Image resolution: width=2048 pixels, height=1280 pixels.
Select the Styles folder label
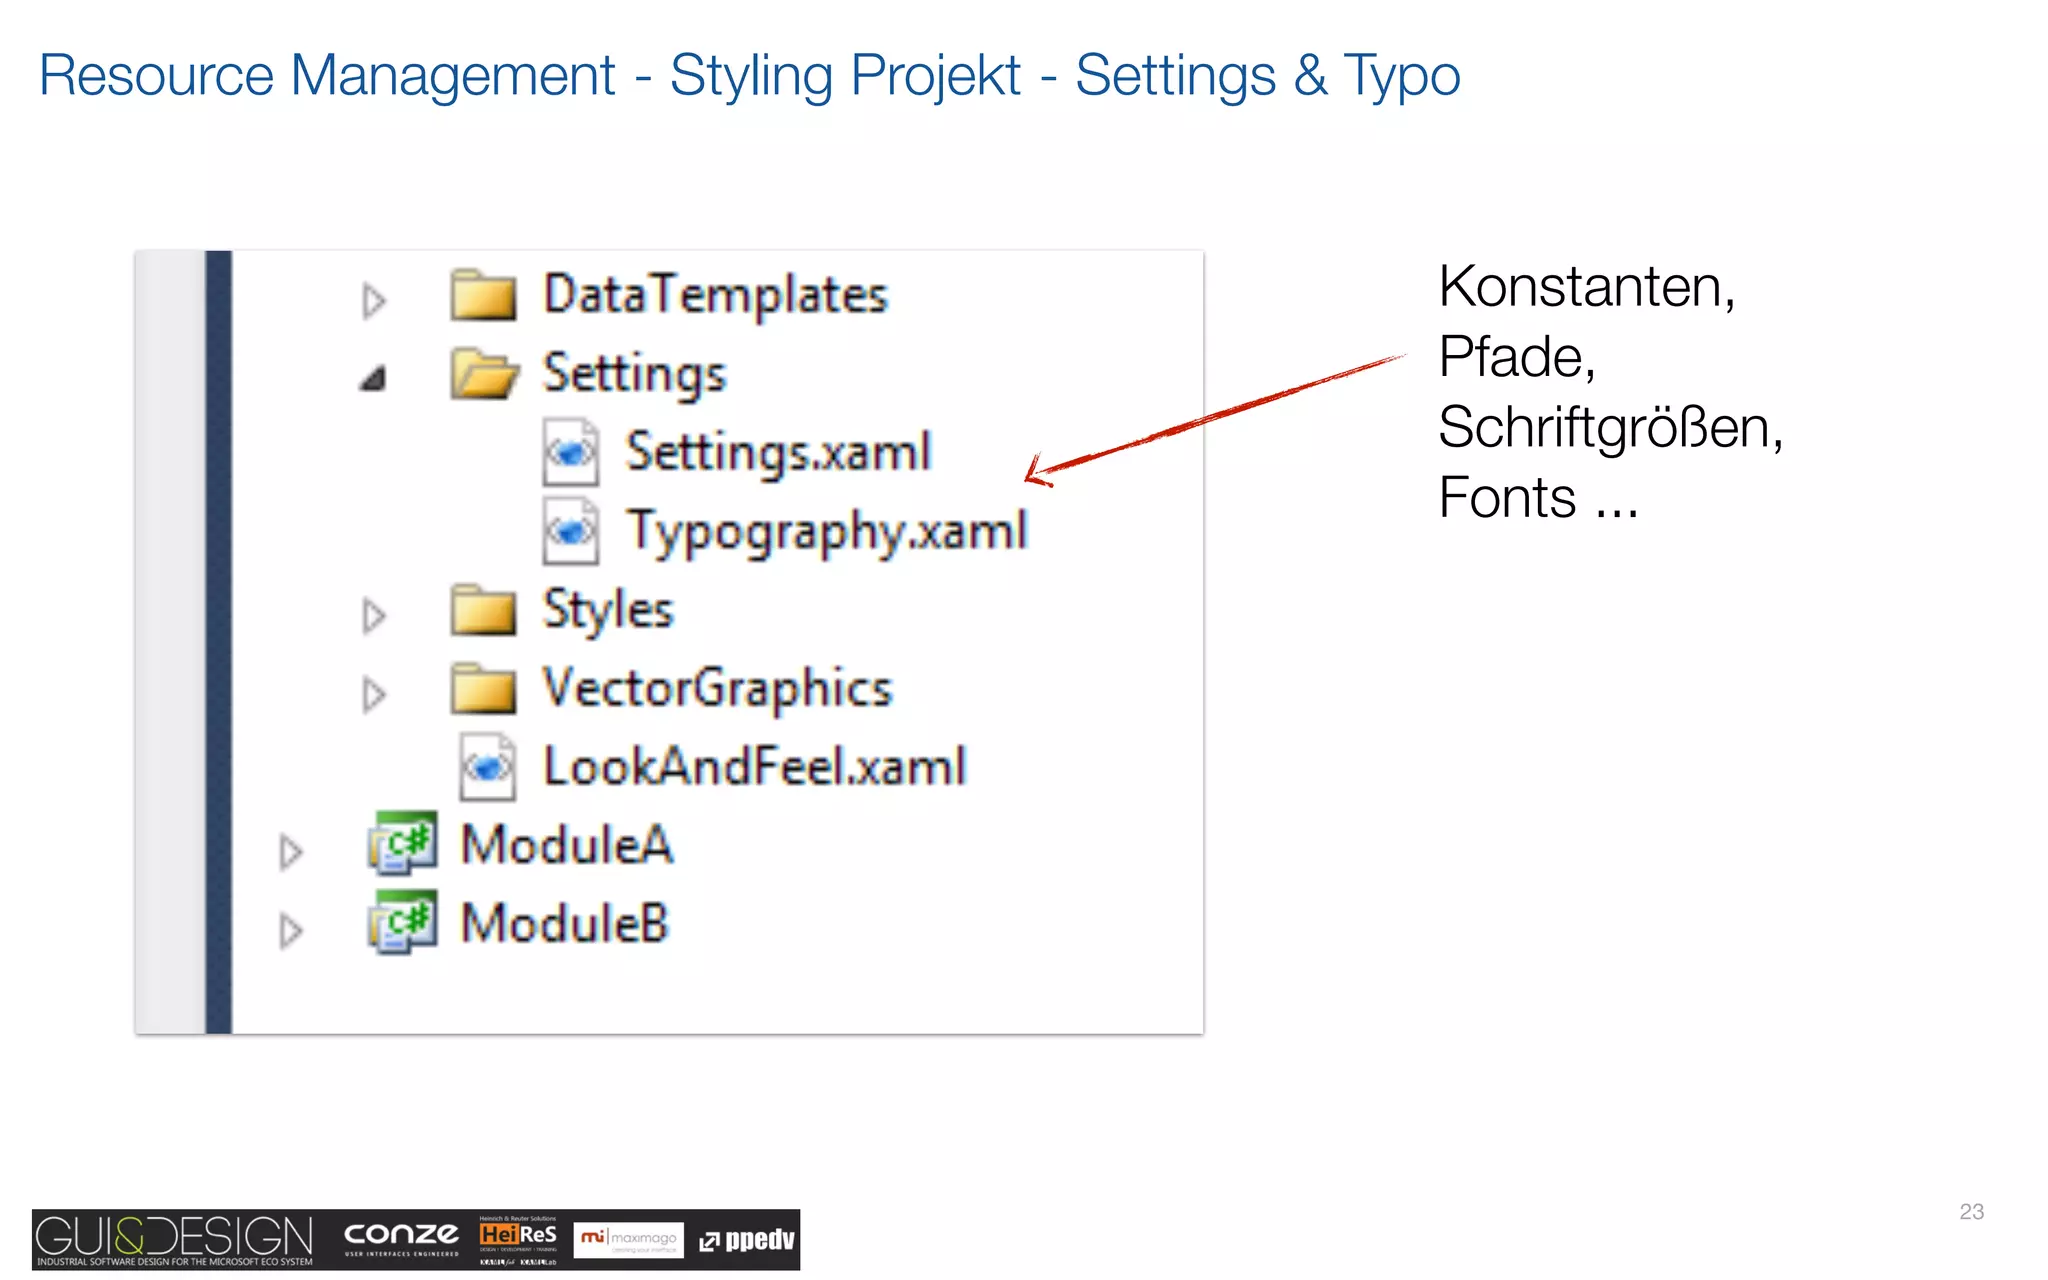pos(608,610)
